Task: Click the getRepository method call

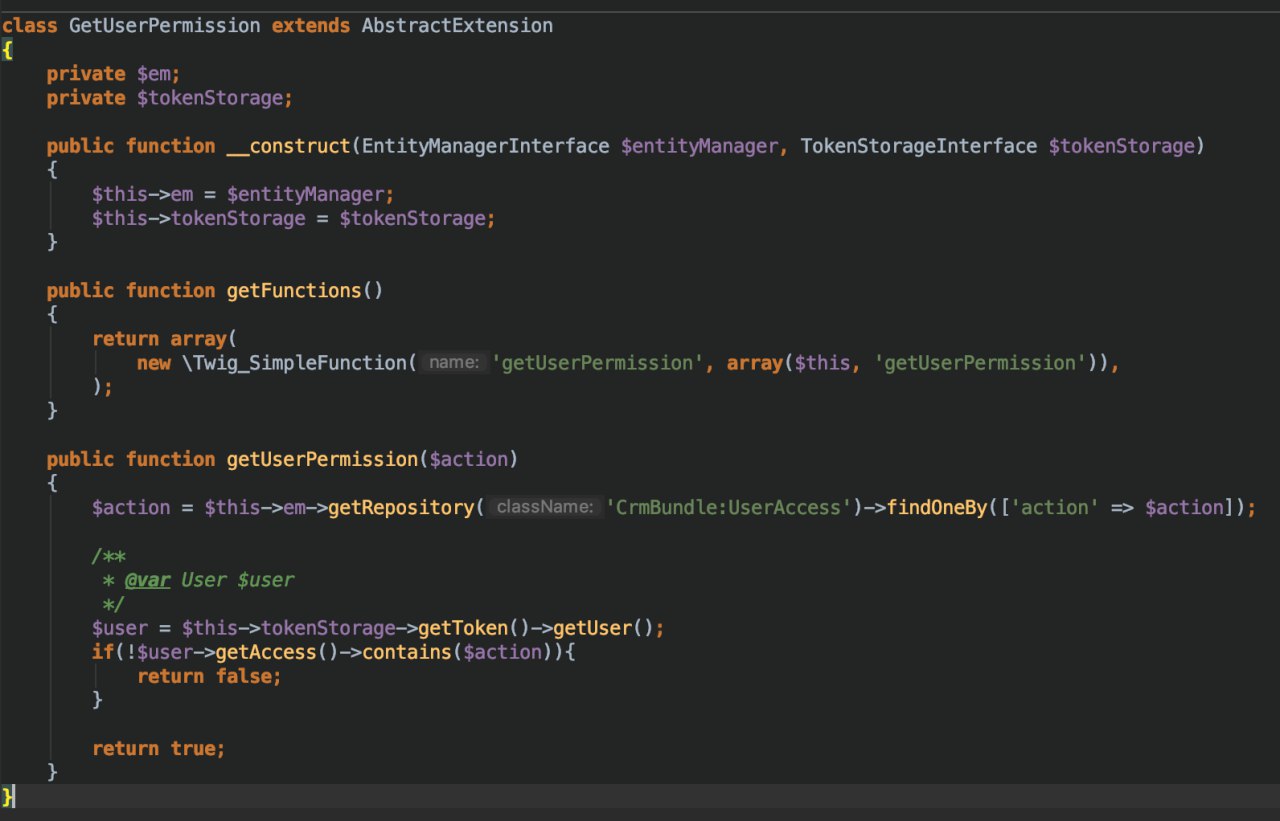Action: [x=400, y=507]
